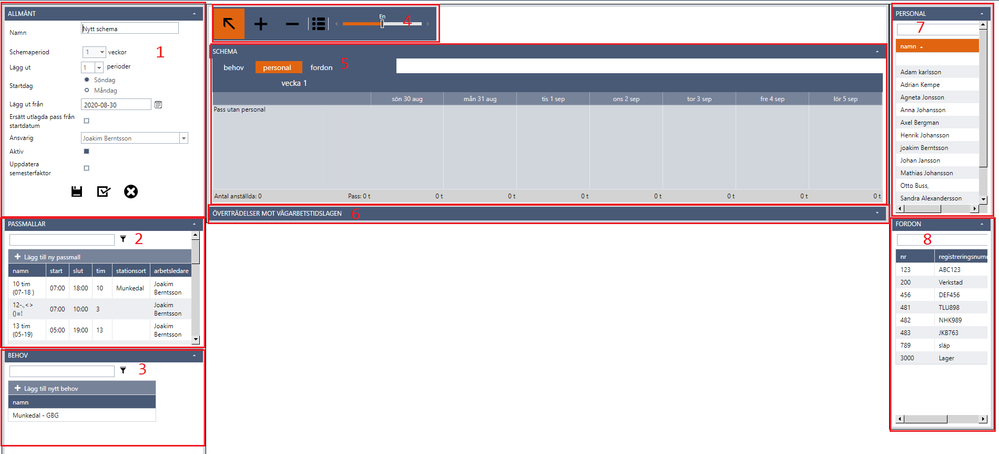Click the filter icon in Behov

click(123, 370)
